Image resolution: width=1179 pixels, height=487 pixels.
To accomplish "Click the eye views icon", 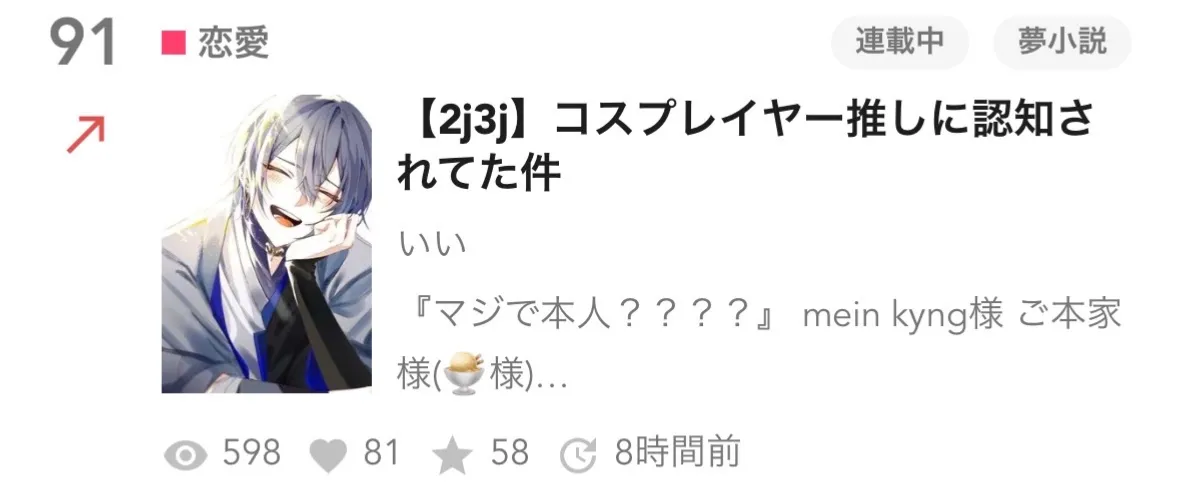I will point(185,455).
